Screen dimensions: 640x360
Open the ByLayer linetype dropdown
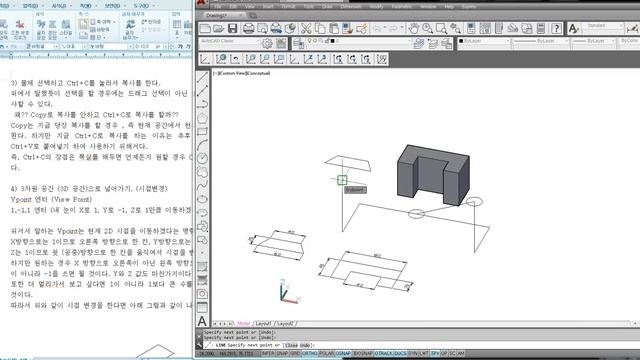(x=540, y=41)
